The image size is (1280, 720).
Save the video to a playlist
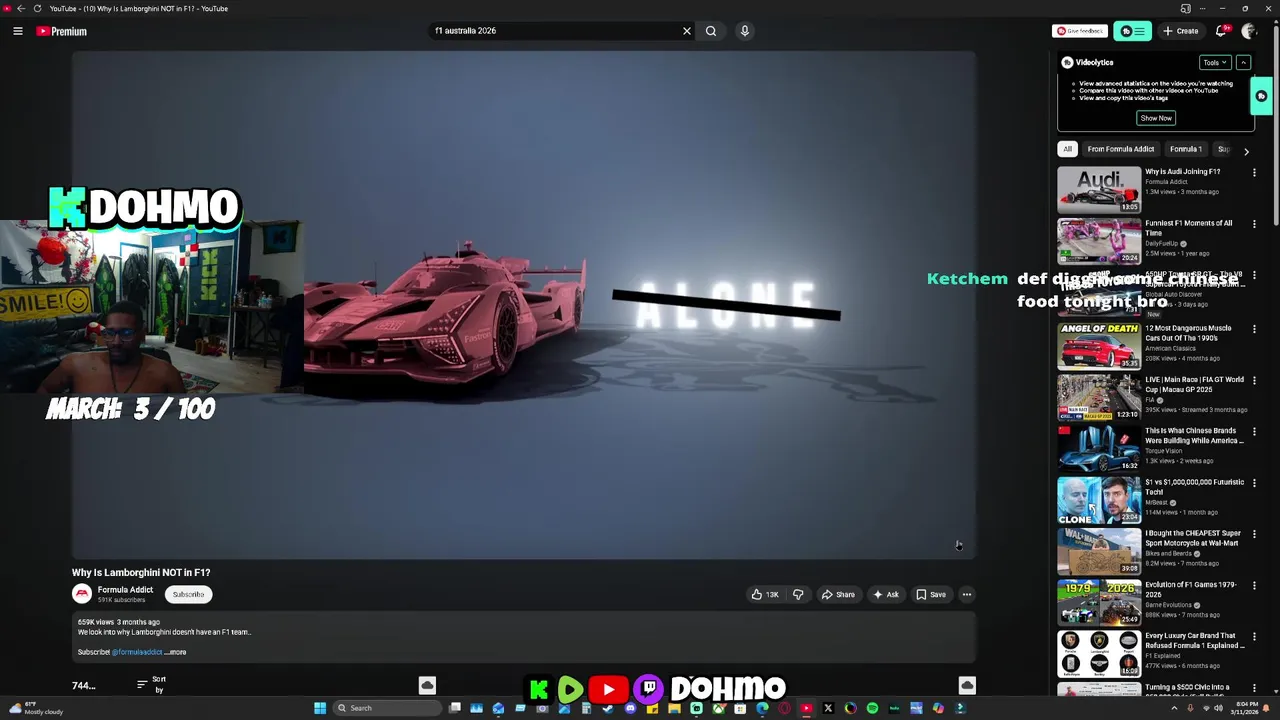[931, 594]
